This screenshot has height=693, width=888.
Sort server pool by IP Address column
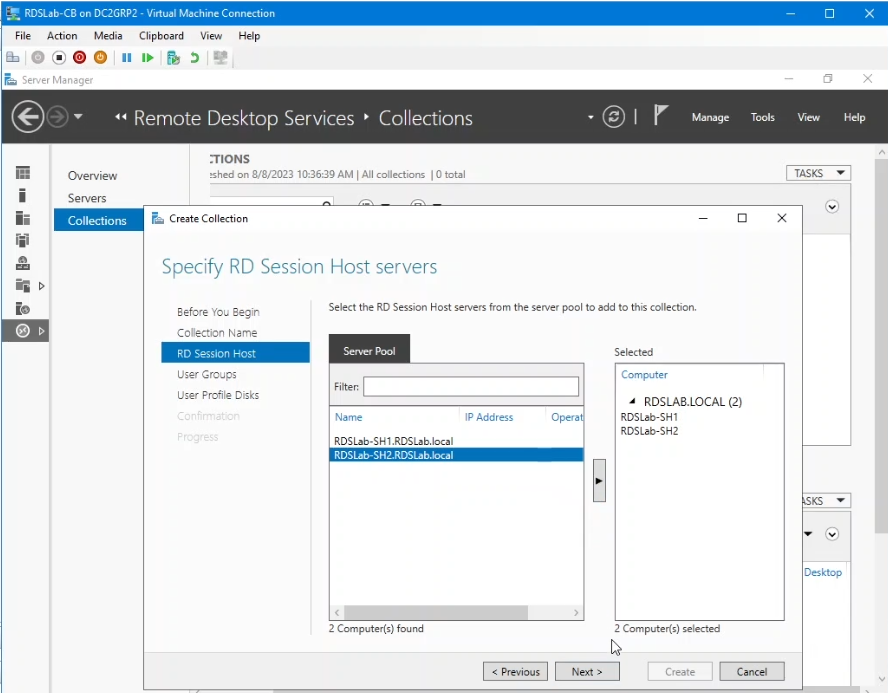pos(489,417)
